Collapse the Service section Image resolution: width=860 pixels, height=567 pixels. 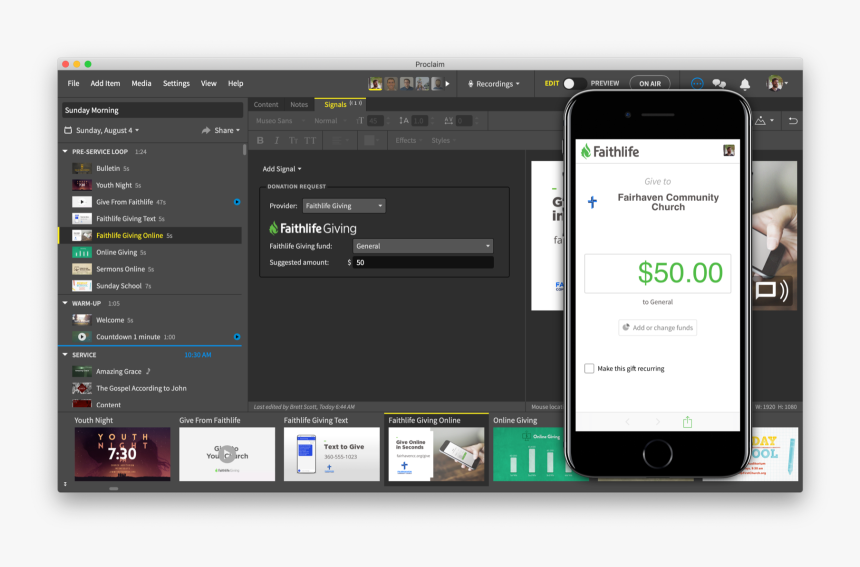(65, 355)
